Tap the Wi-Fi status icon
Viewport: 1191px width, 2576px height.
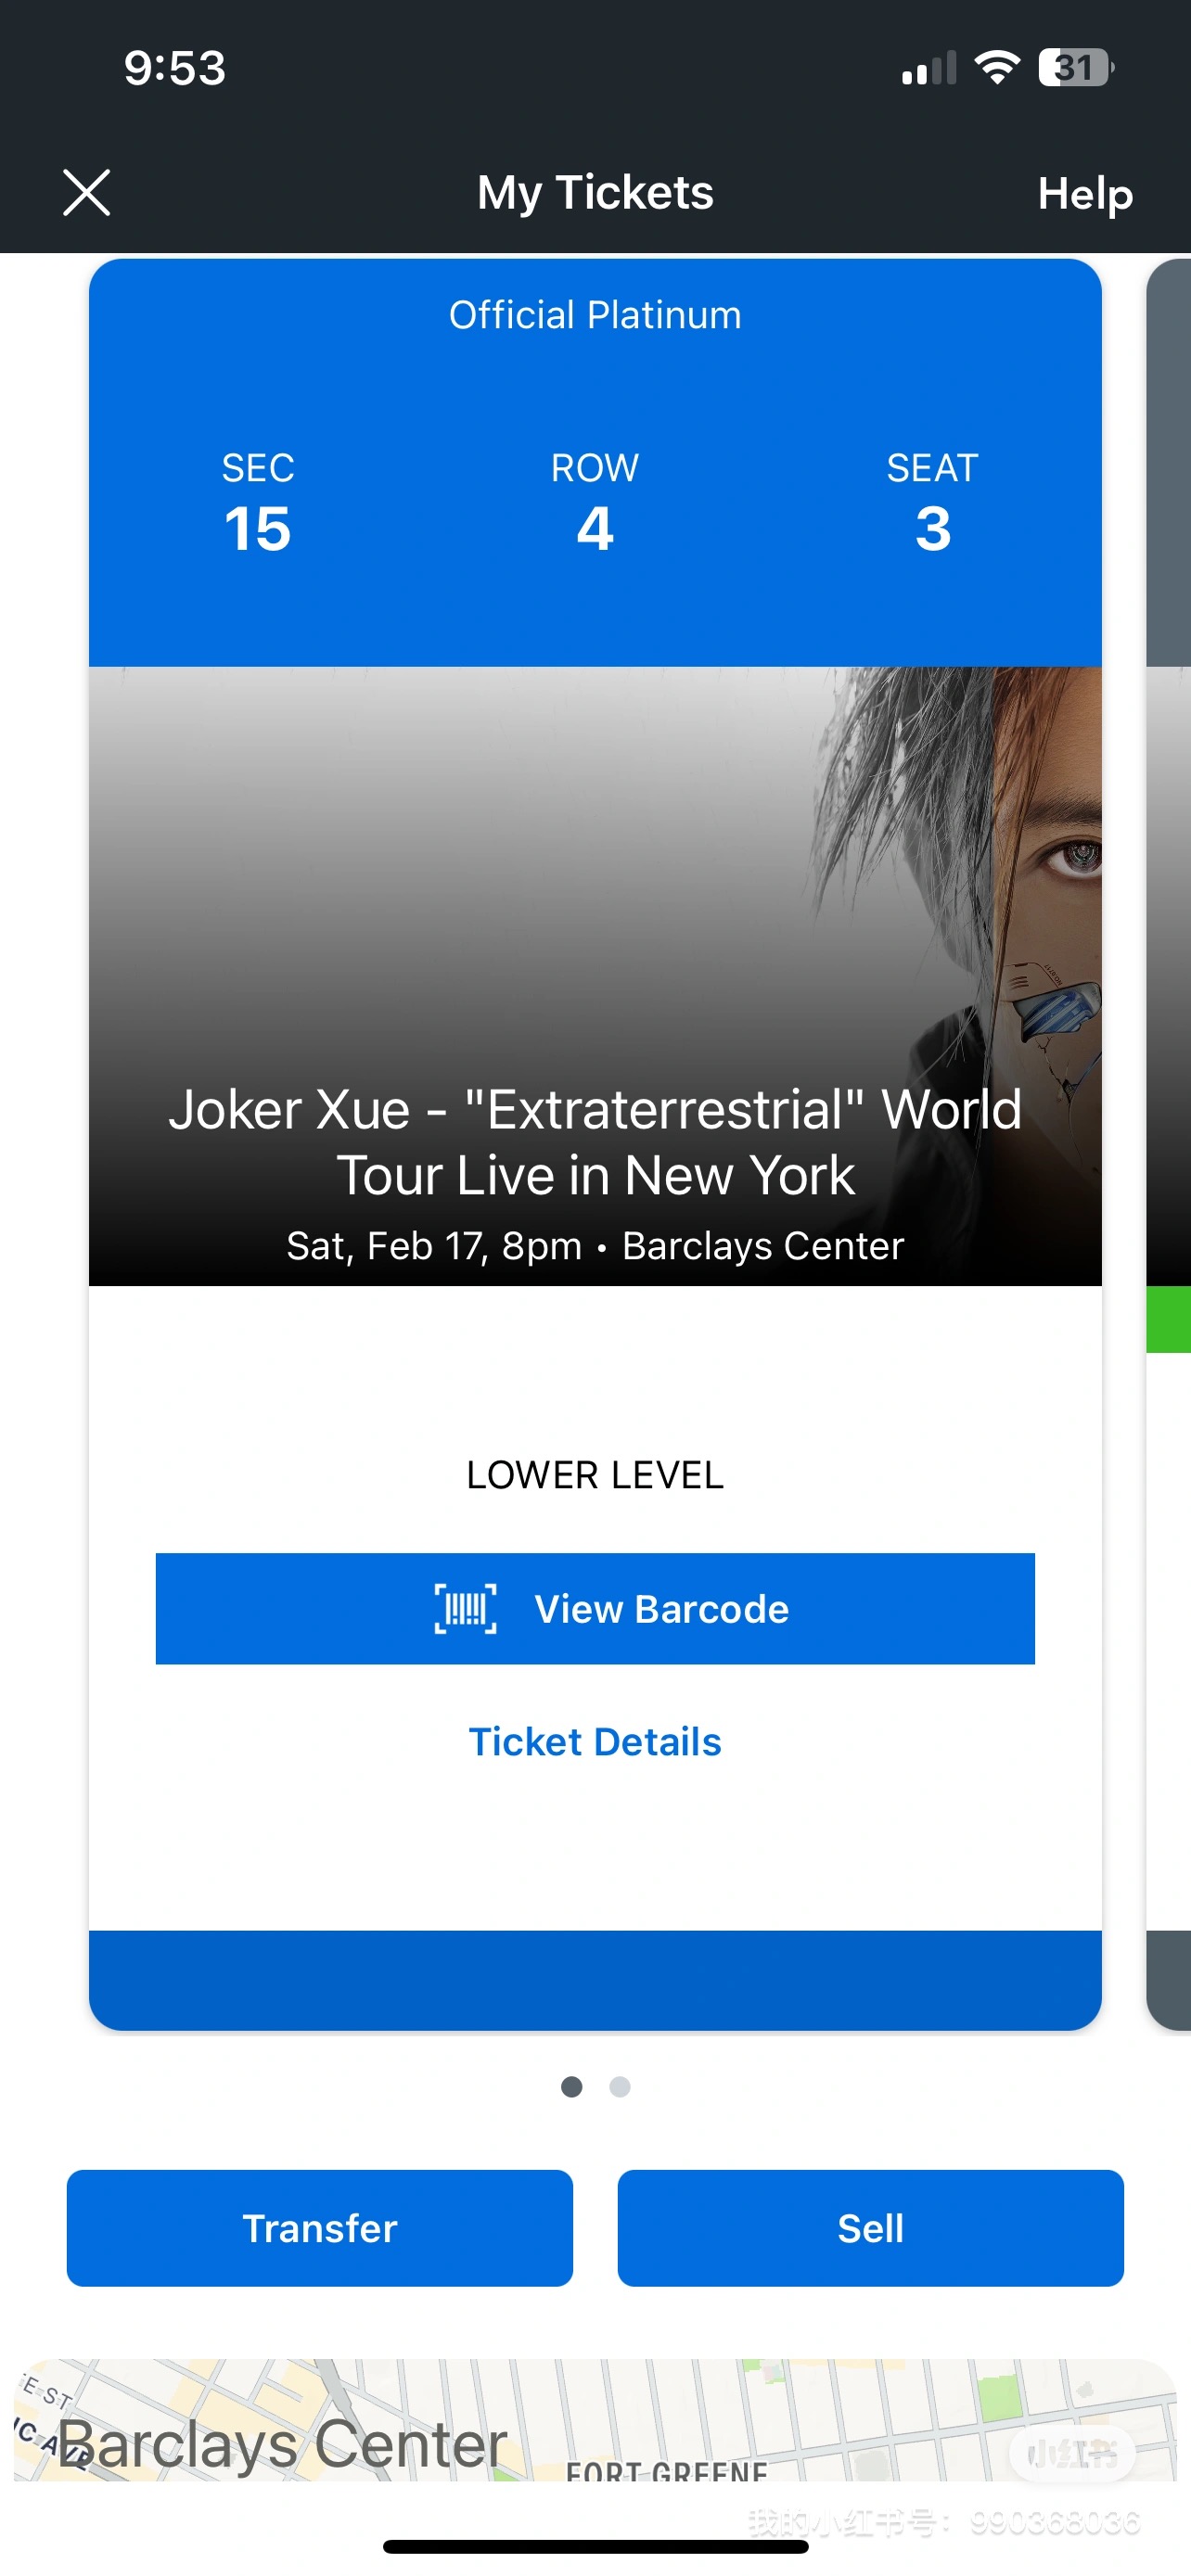tap(996, 68)
